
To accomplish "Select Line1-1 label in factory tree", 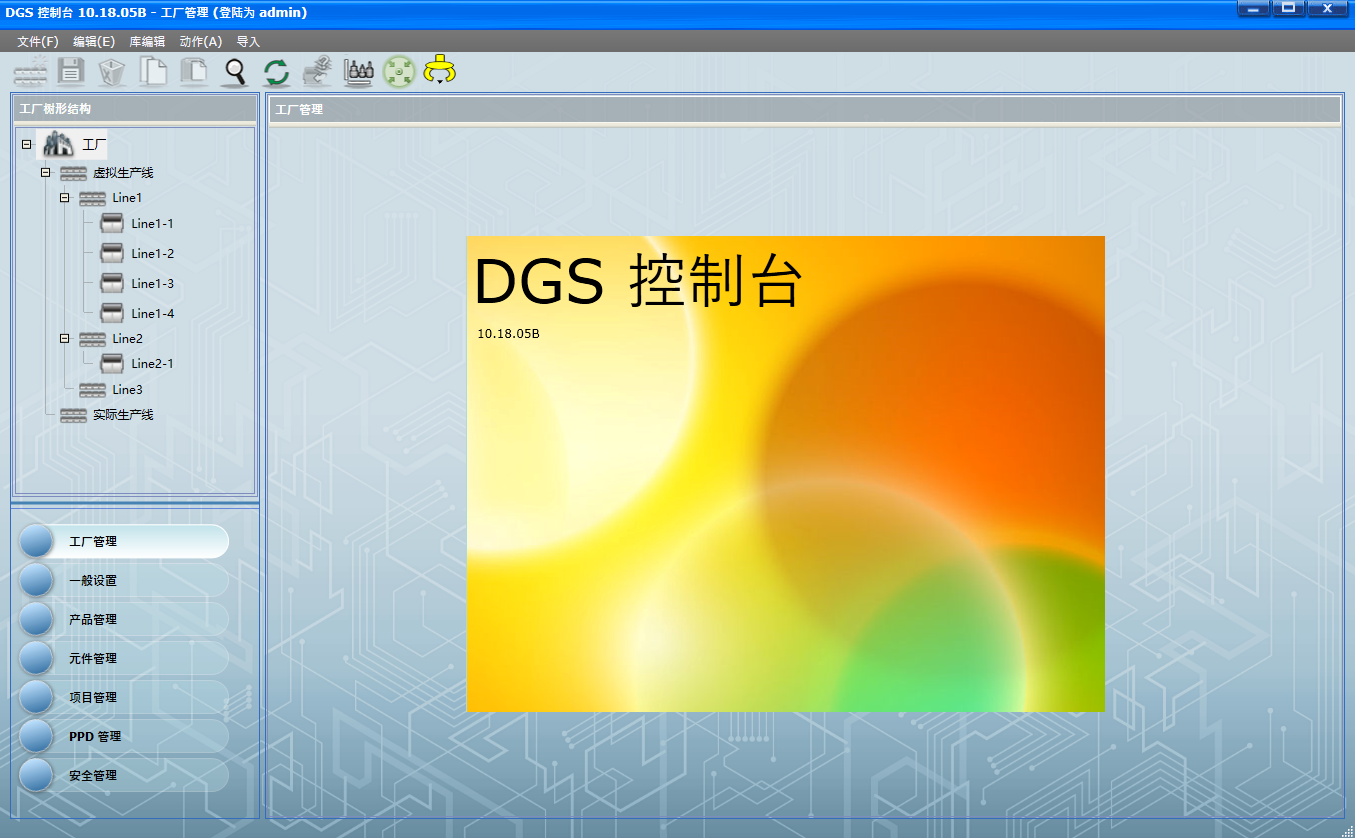I will tap(152, 223).
